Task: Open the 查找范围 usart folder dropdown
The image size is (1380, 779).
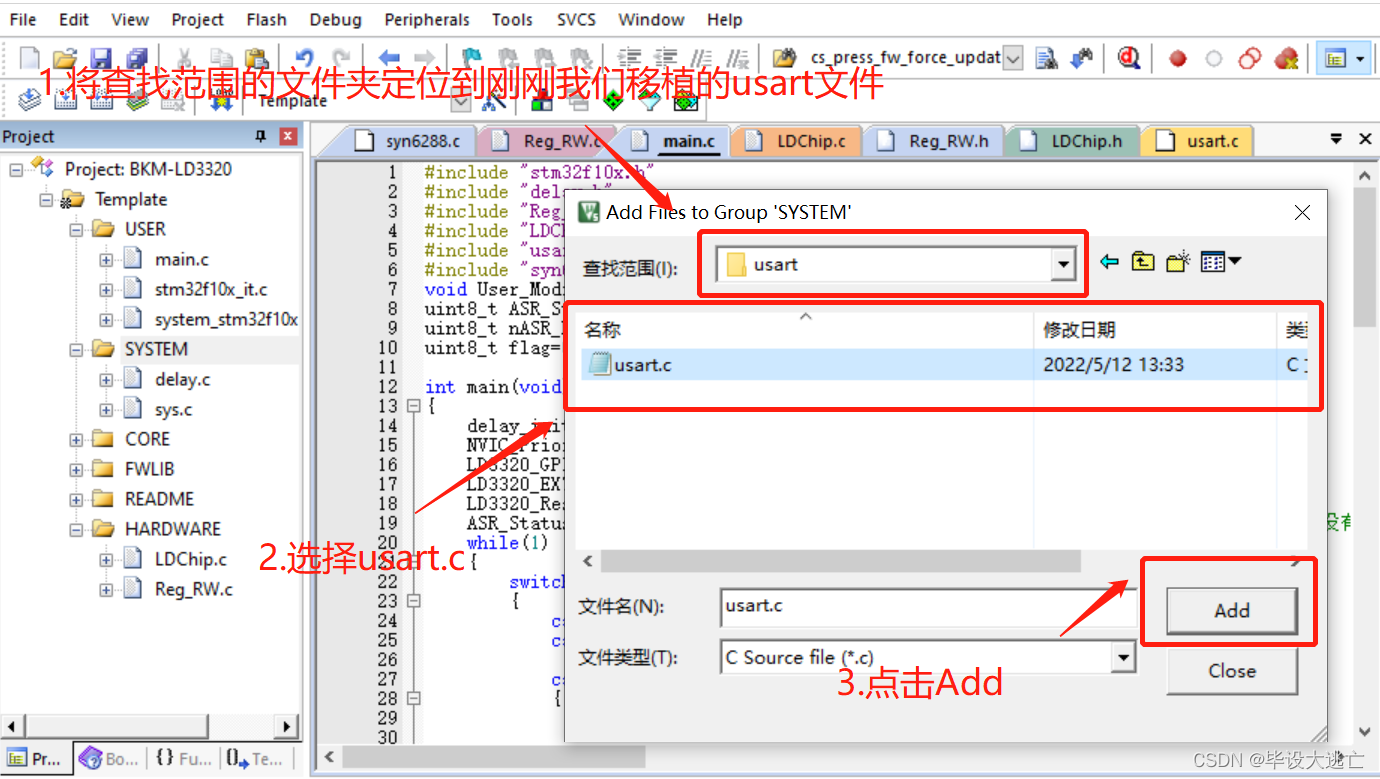Action: [x=1062, y=265]
